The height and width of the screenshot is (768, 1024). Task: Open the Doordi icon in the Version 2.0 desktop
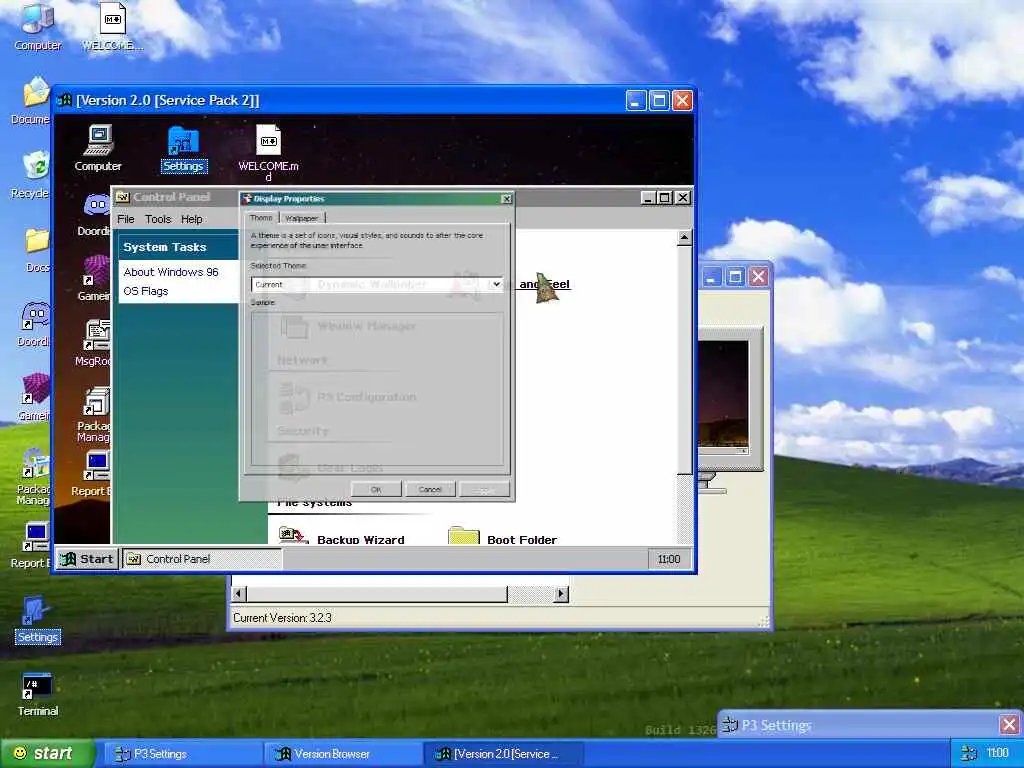click(x=95, y=215)
